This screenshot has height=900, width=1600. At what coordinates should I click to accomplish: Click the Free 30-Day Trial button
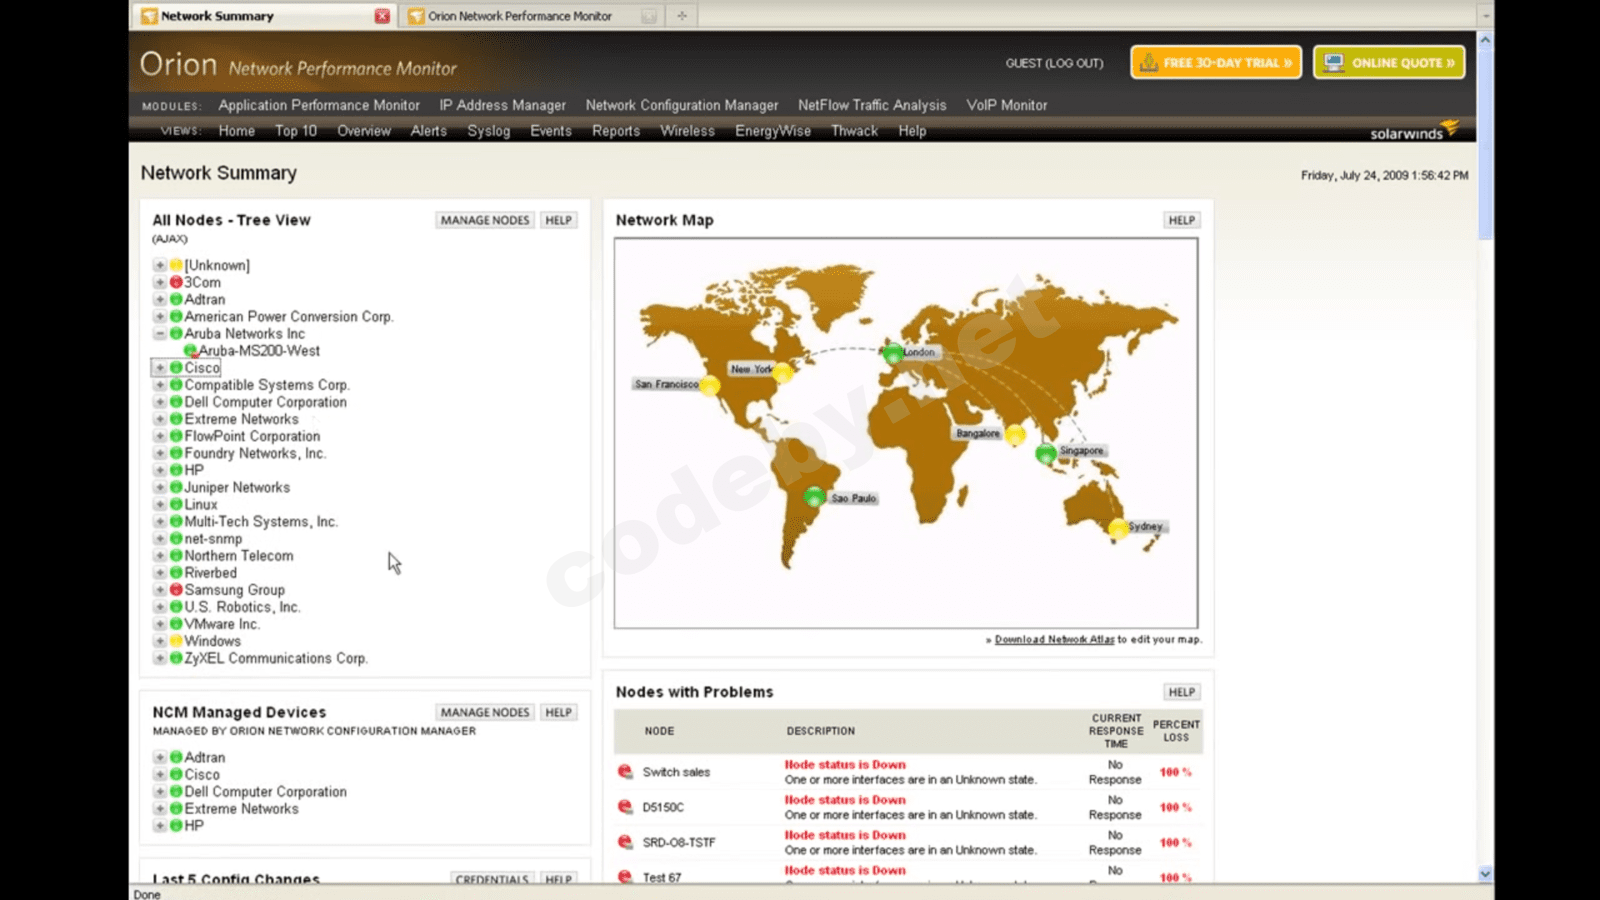click(1216, 62)
